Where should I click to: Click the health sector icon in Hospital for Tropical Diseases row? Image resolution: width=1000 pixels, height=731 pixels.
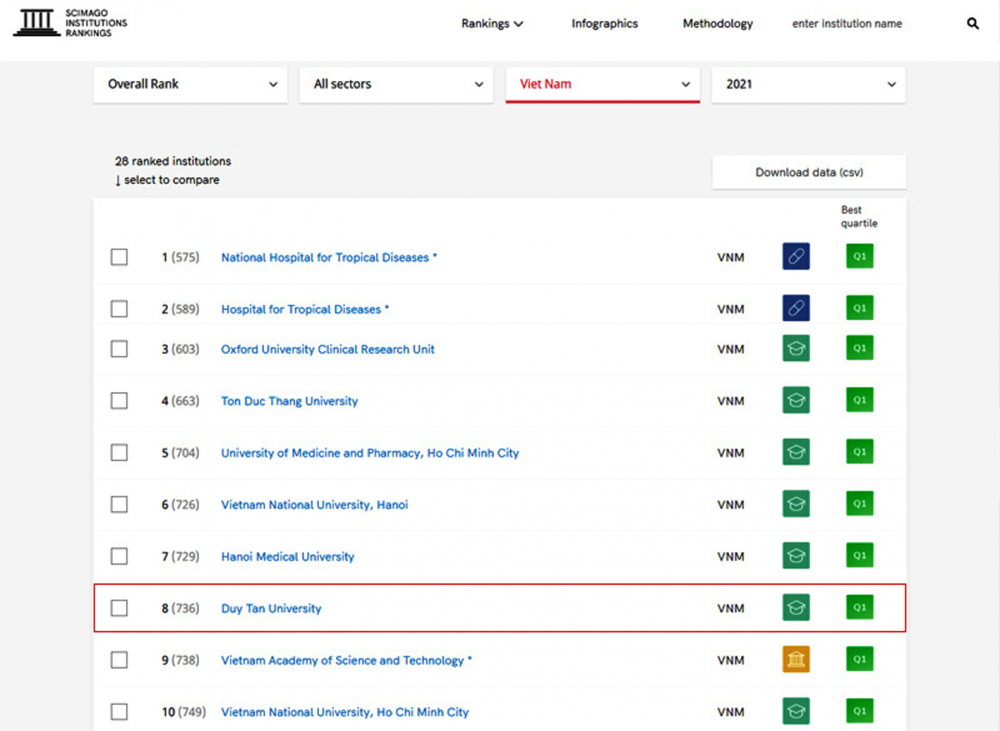pos(796,308)
